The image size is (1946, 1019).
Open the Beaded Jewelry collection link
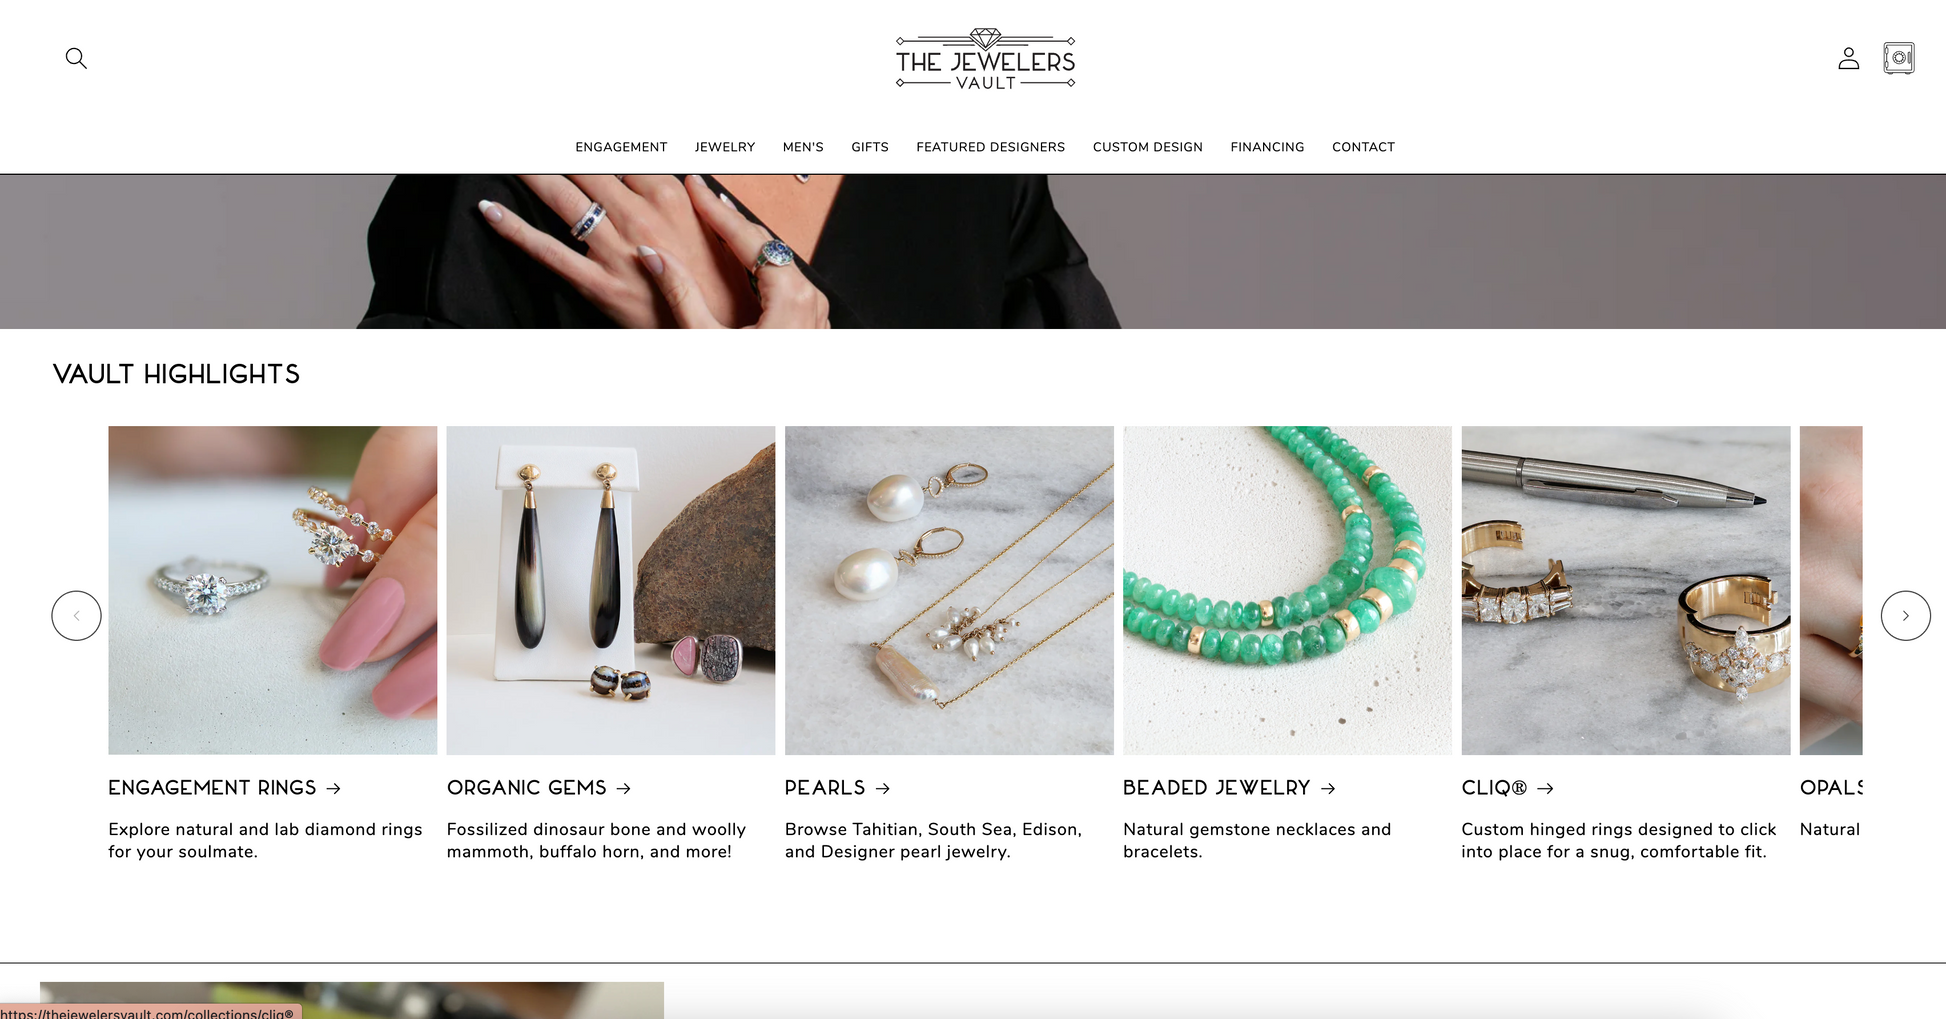[1229, 788]
